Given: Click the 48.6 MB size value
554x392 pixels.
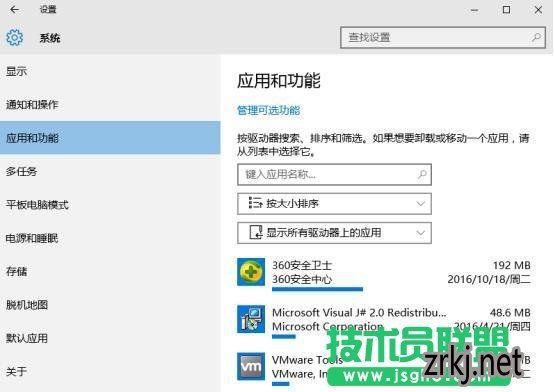Looking at the screenshot, I should (510, 313).
